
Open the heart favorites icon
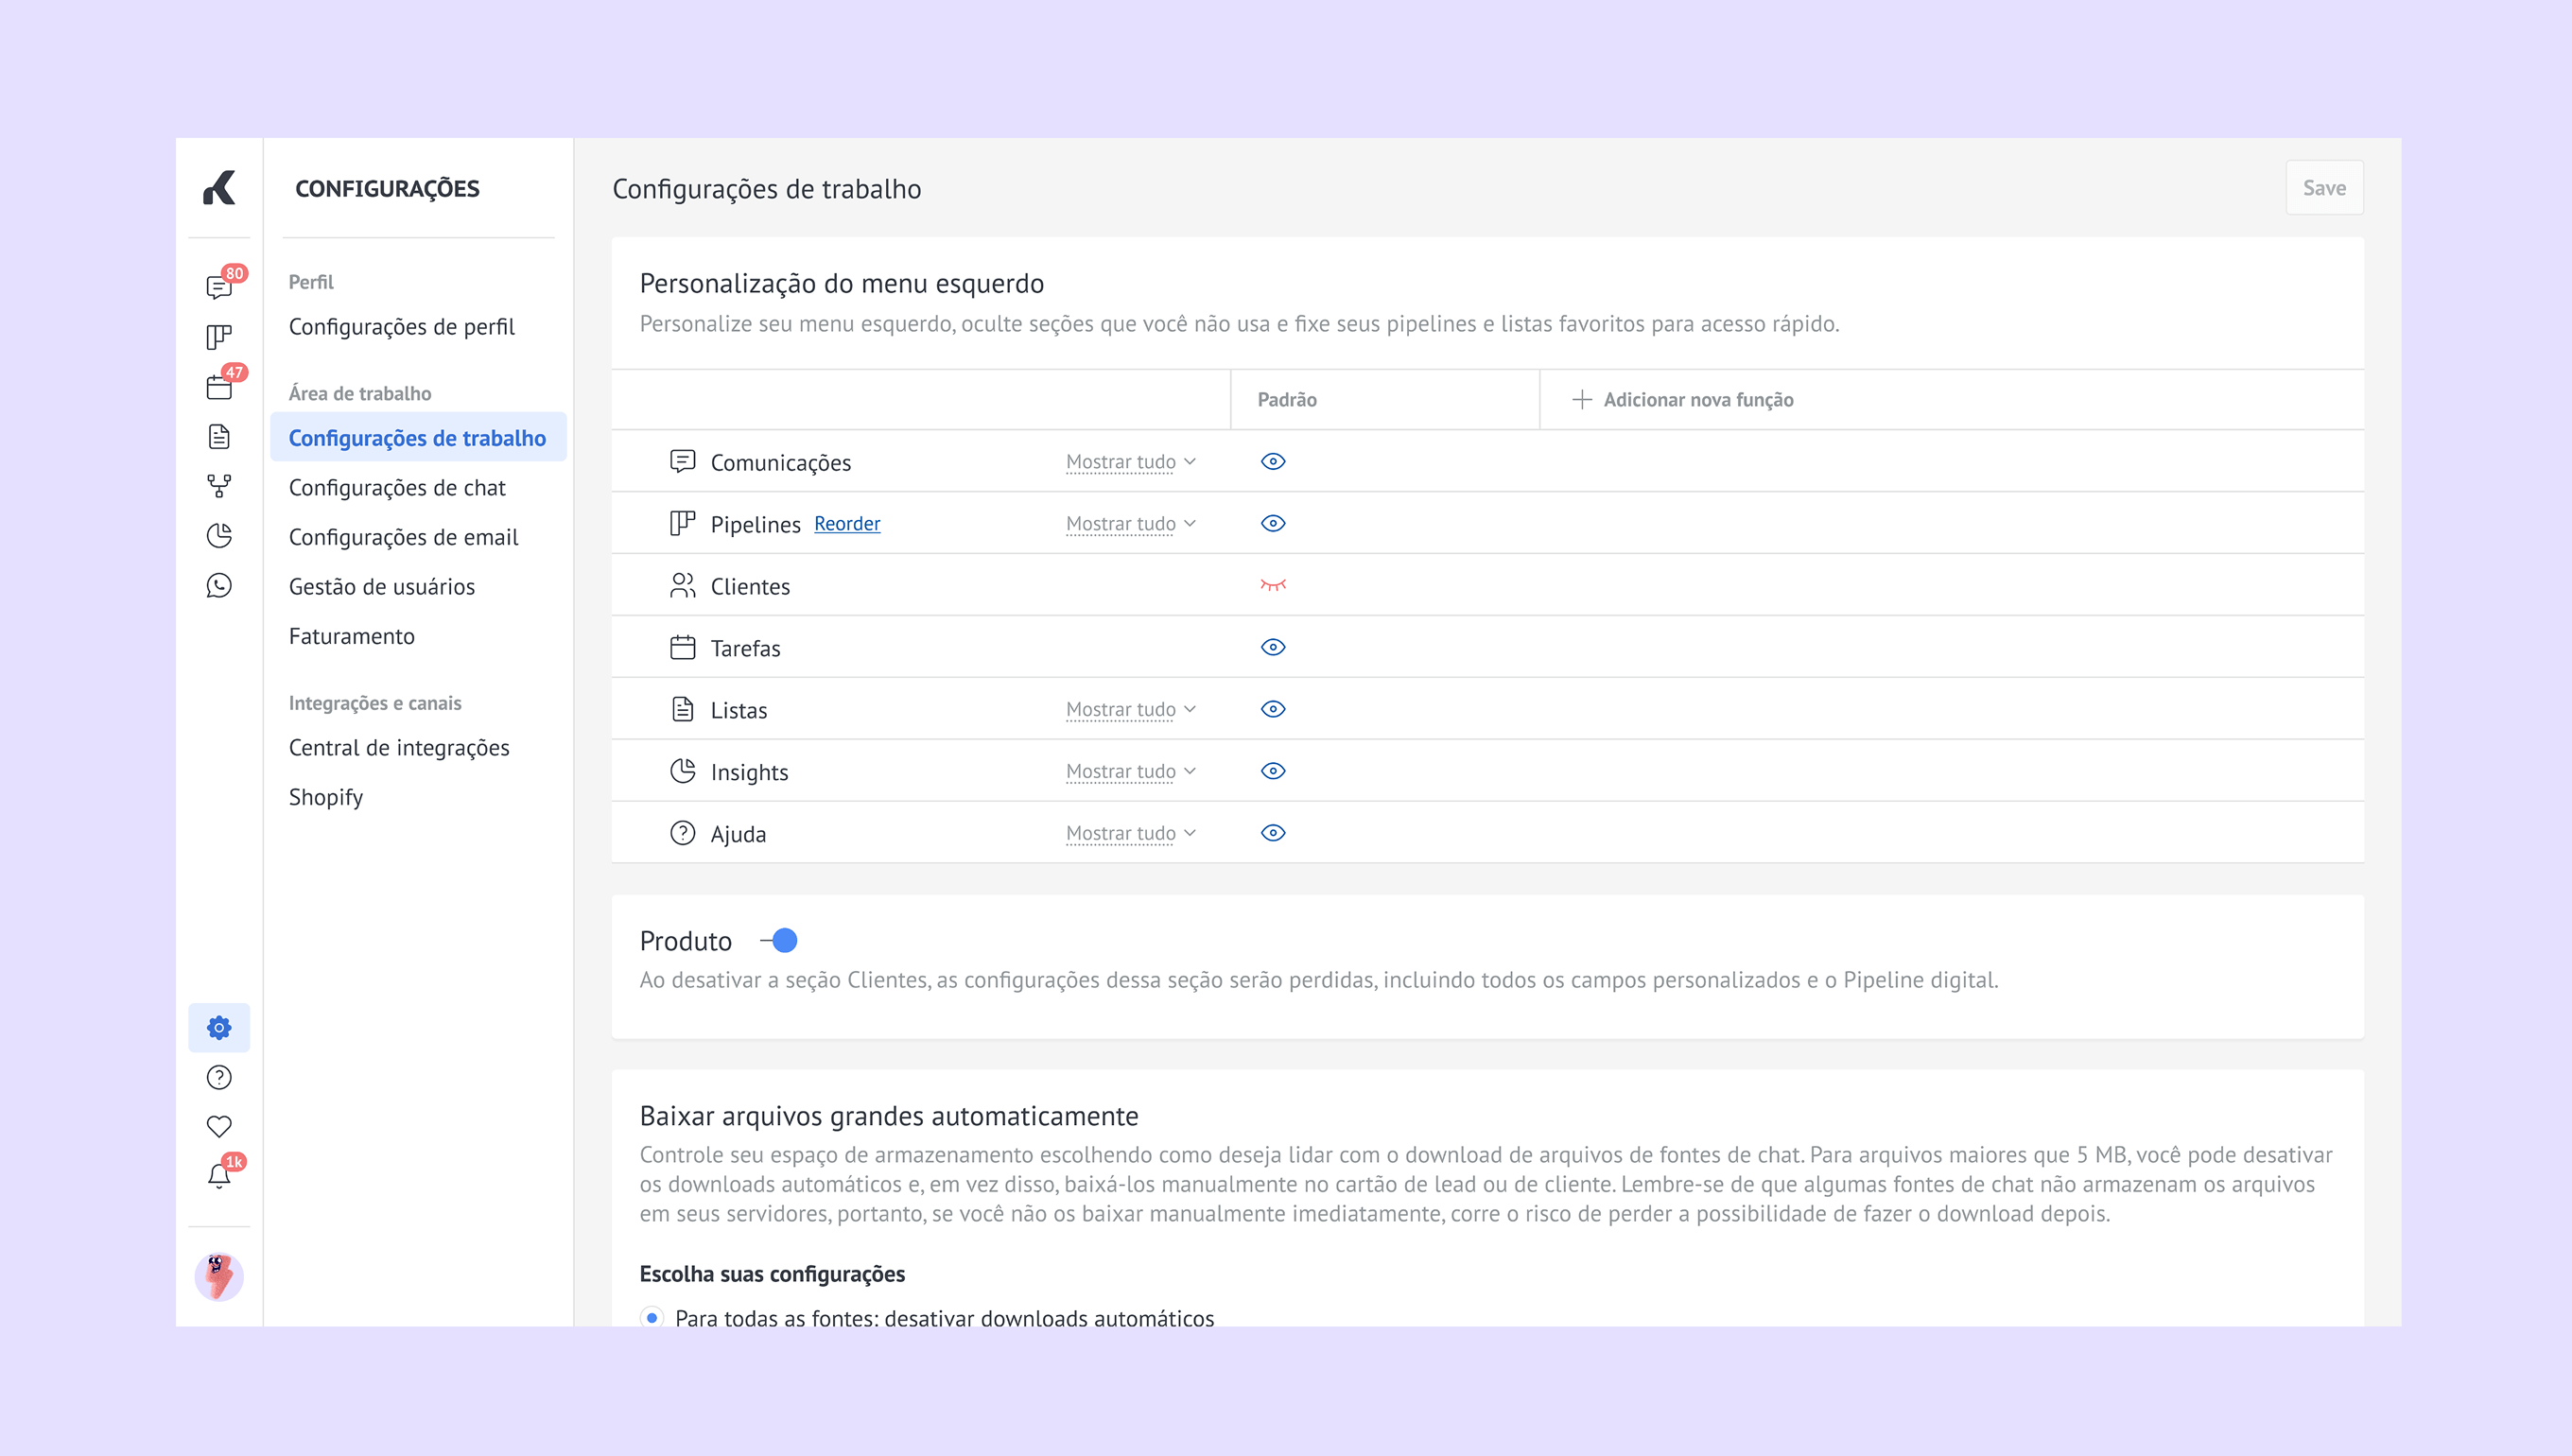click(219, 1127)
